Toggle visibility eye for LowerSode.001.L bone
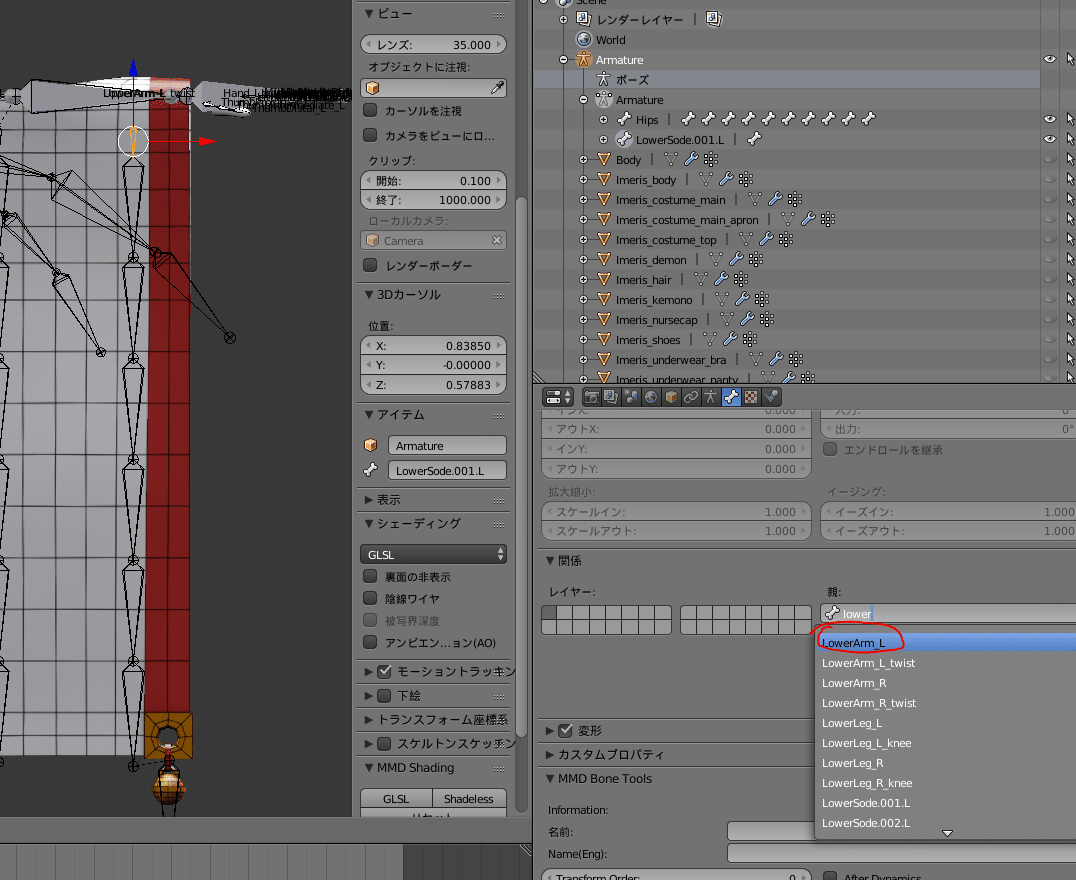 point(1049,139)
